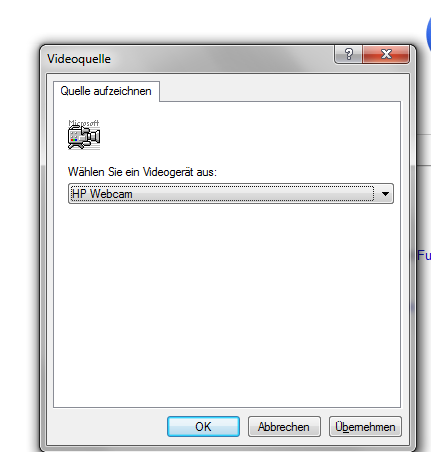The image size is (431, 455).
Task: Close the Videoquelle dialog with X
Action: pos(386,54)
